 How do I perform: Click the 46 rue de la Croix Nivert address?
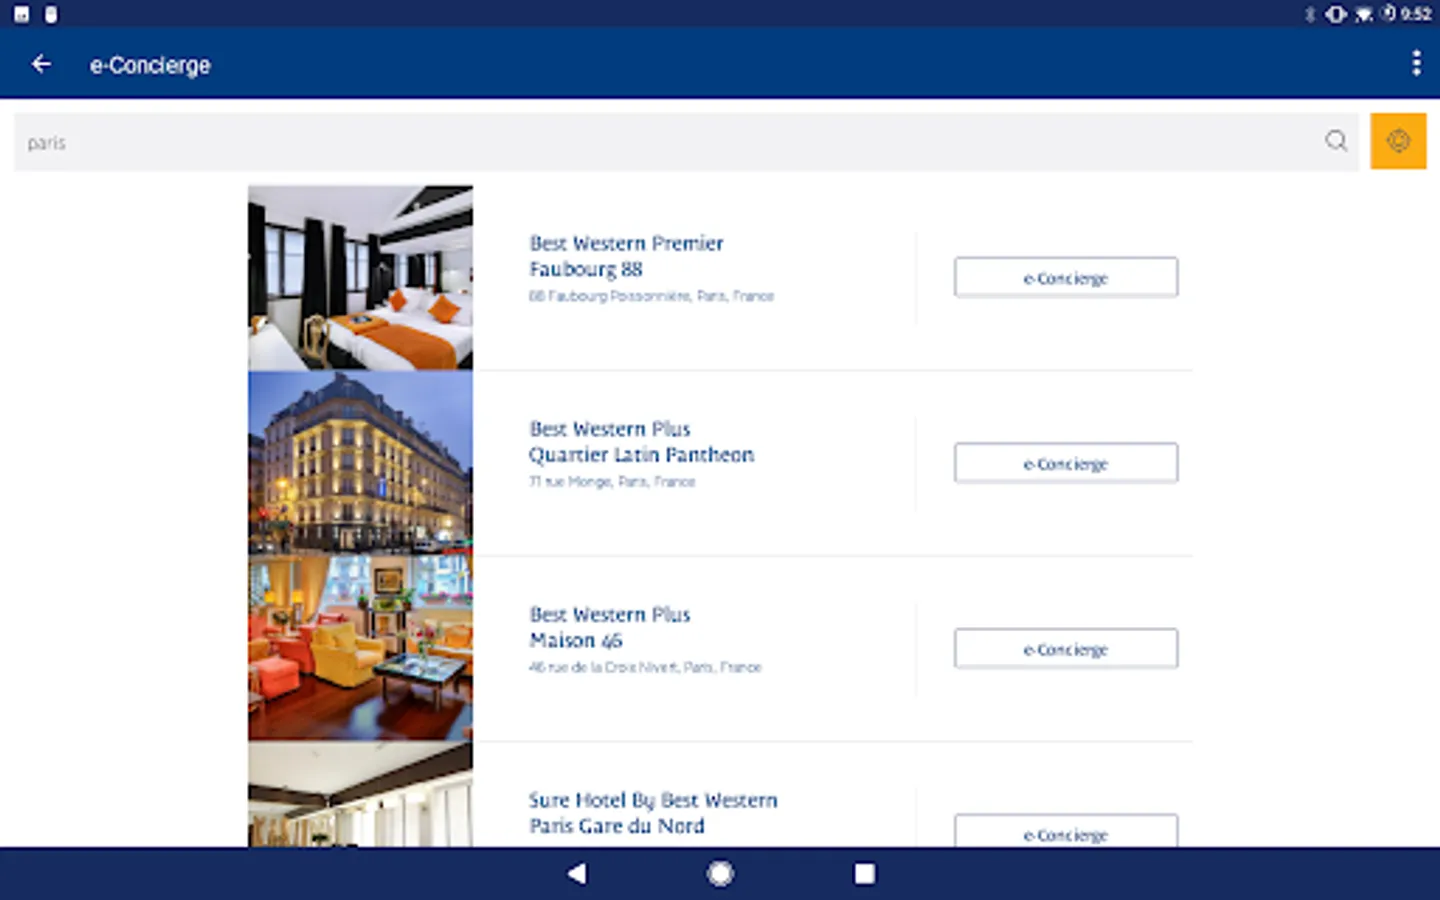[x=645, y=667]
